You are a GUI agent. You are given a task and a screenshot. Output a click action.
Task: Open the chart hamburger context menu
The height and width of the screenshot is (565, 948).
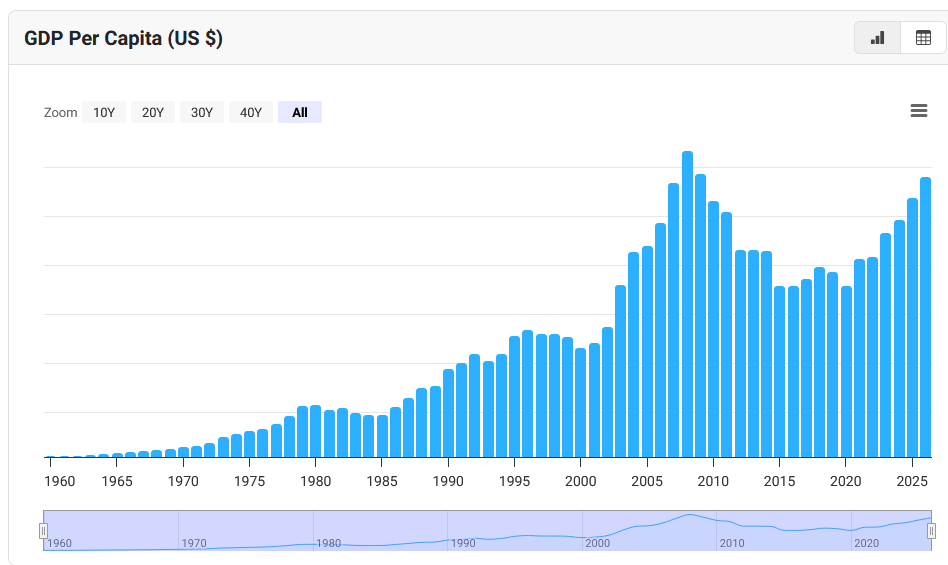point(918,111)
